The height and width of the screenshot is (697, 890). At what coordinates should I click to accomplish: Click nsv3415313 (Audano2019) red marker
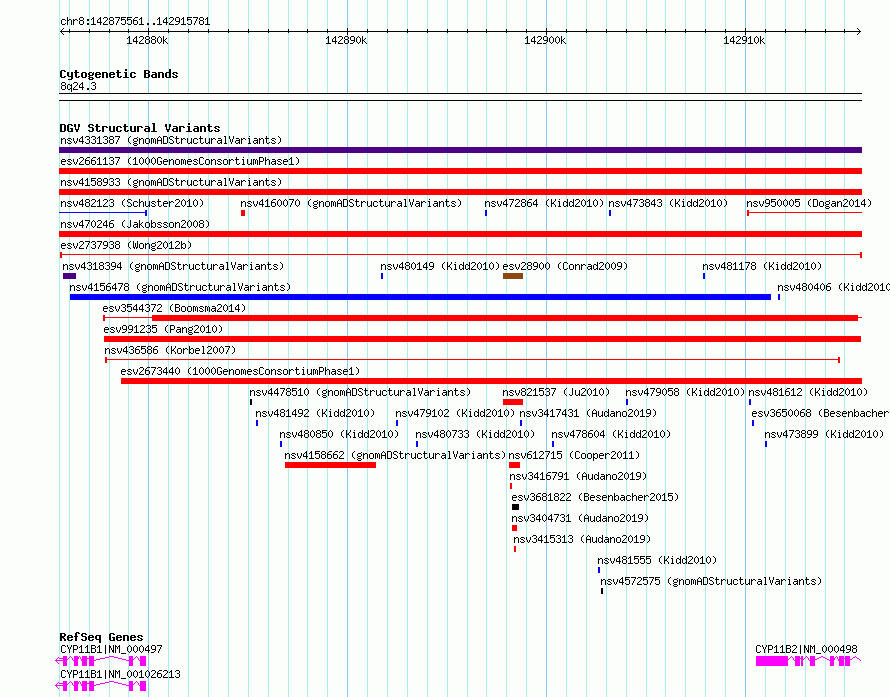(515, 549)
